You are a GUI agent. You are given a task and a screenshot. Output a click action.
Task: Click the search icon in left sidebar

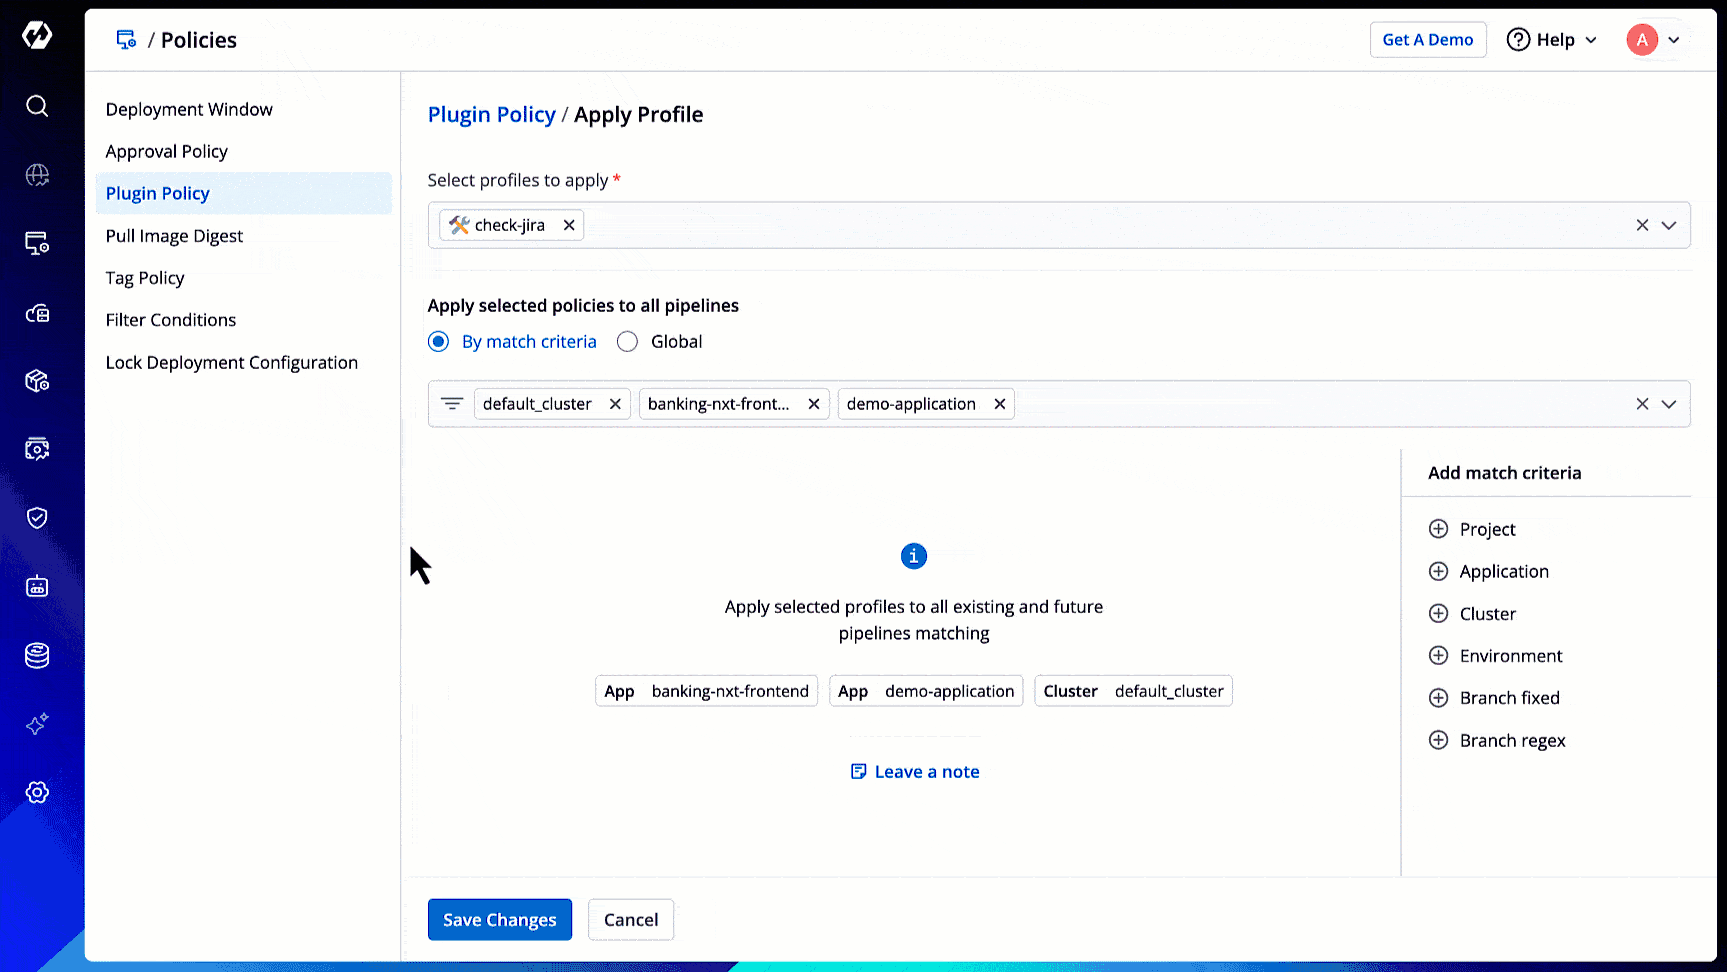tap(37, 106)
